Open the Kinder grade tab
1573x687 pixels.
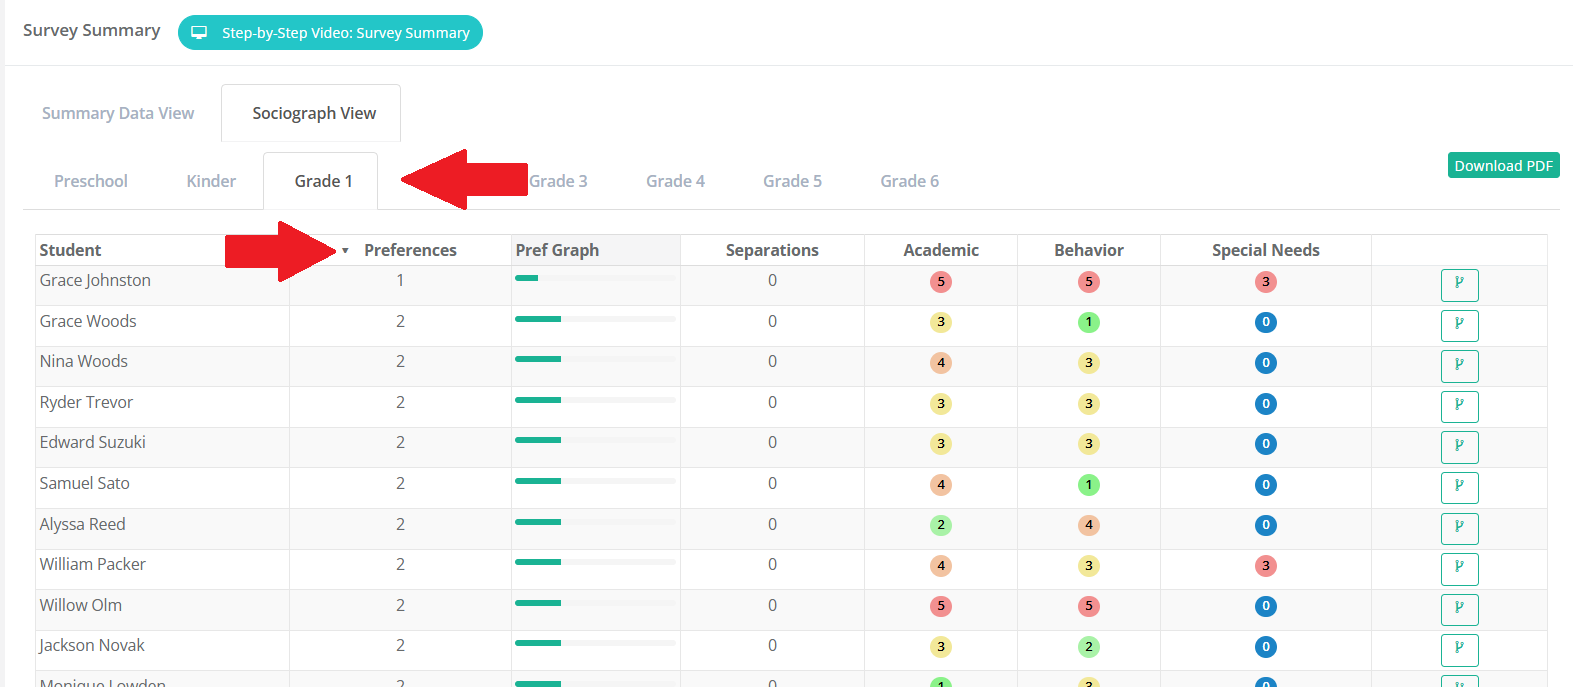[x=211, y=181]
